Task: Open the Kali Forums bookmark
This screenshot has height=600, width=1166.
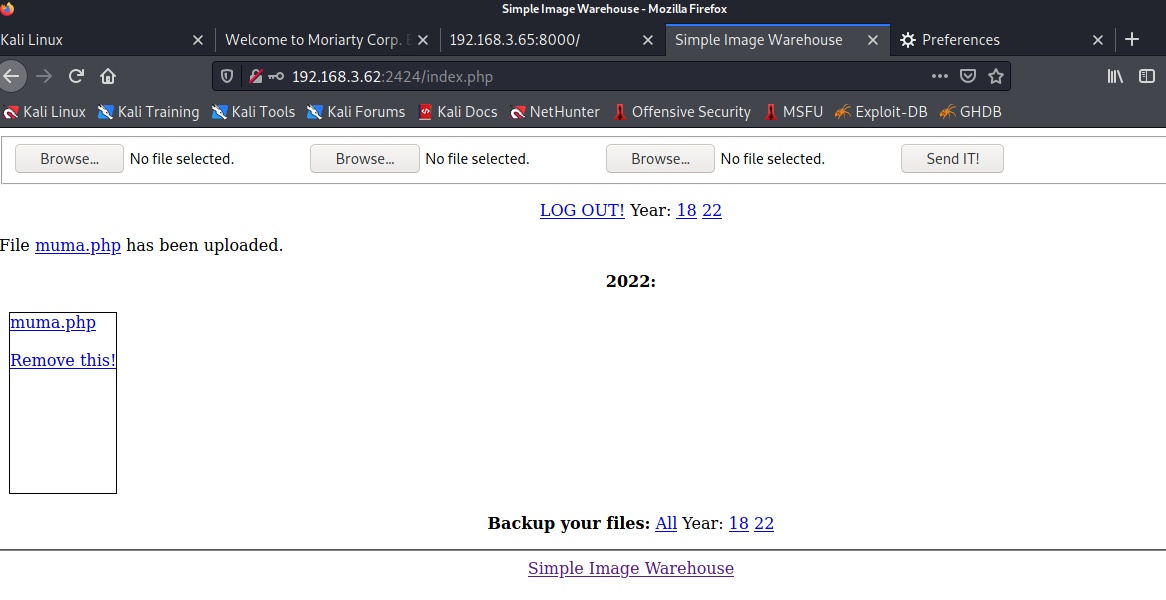Action: click(x=356, y=112)
